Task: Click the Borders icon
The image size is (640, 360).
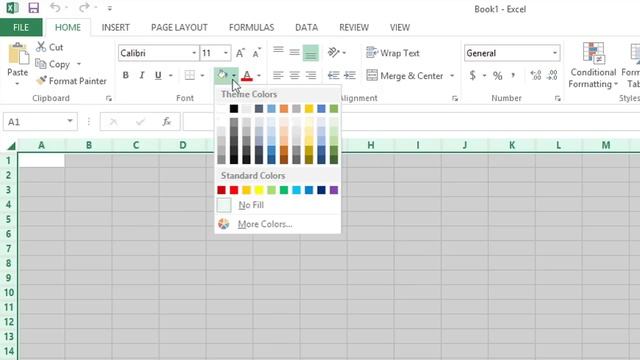Action: 189,75
